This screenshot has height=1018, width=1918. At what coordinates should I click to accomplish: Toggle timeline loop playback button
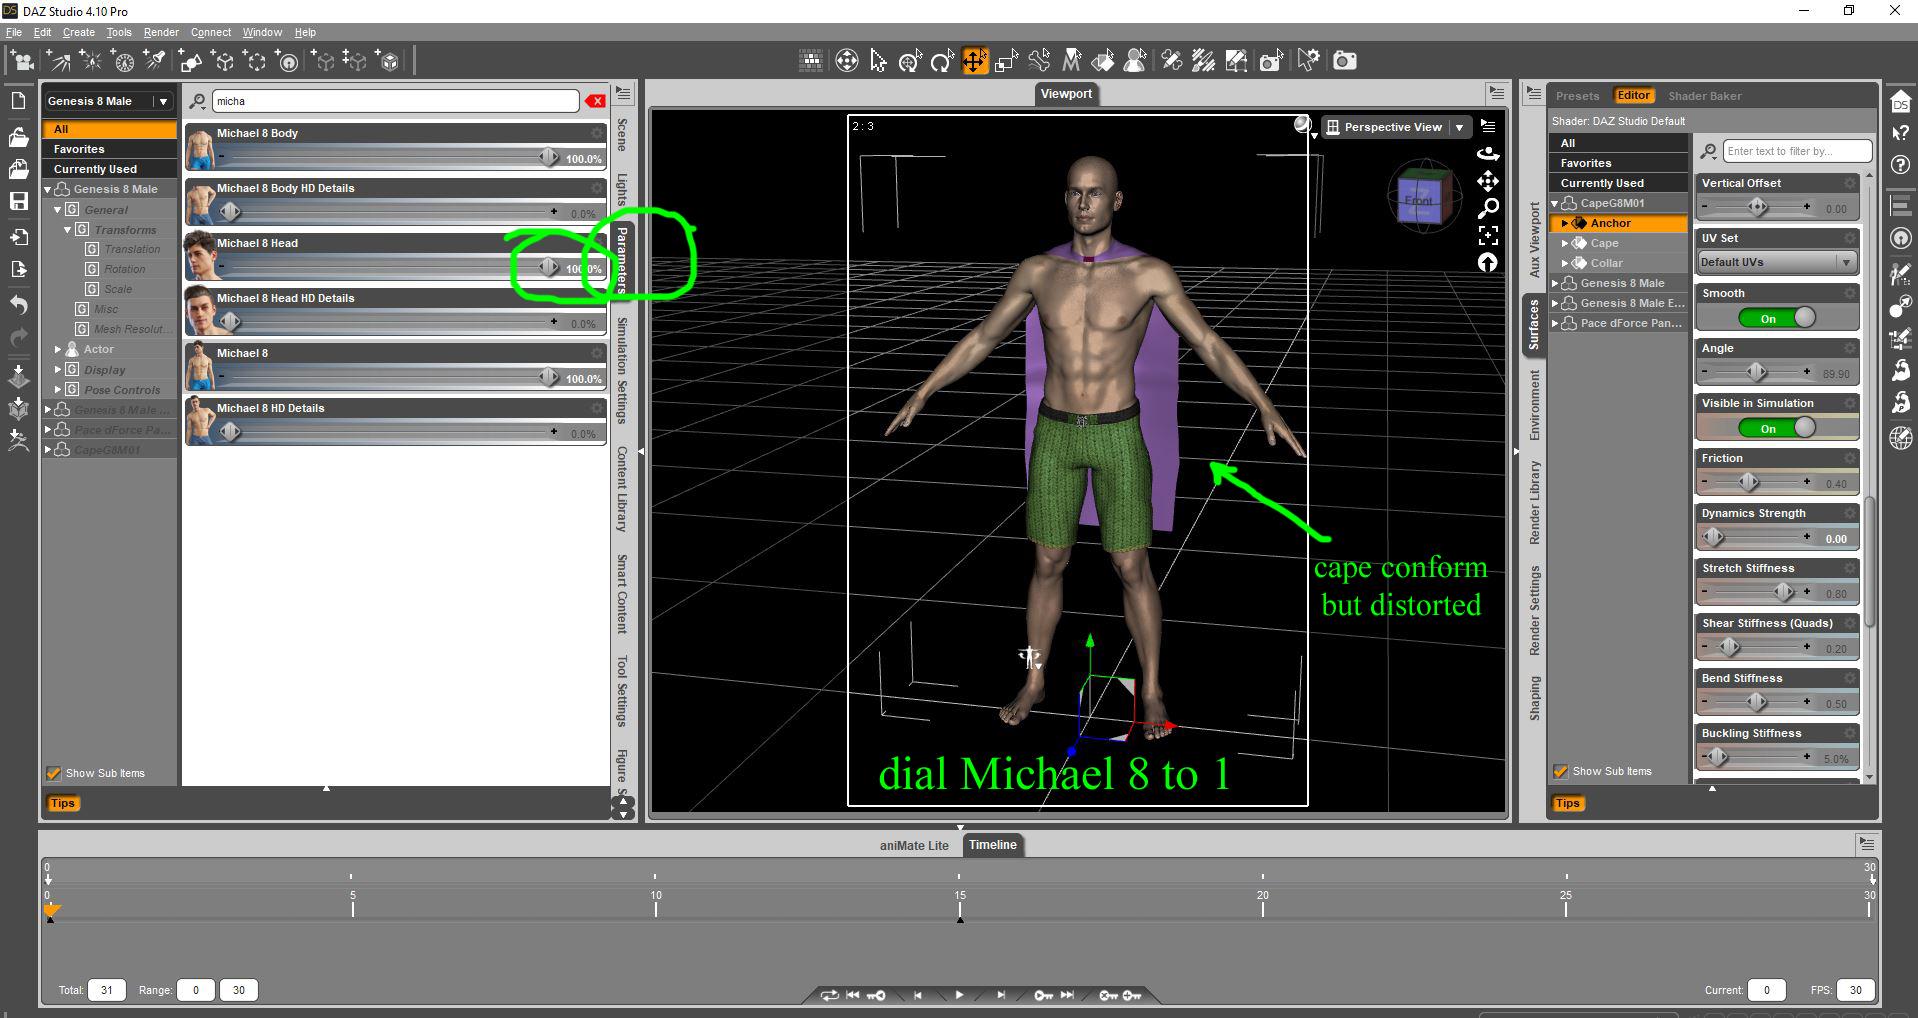(829, 995)
